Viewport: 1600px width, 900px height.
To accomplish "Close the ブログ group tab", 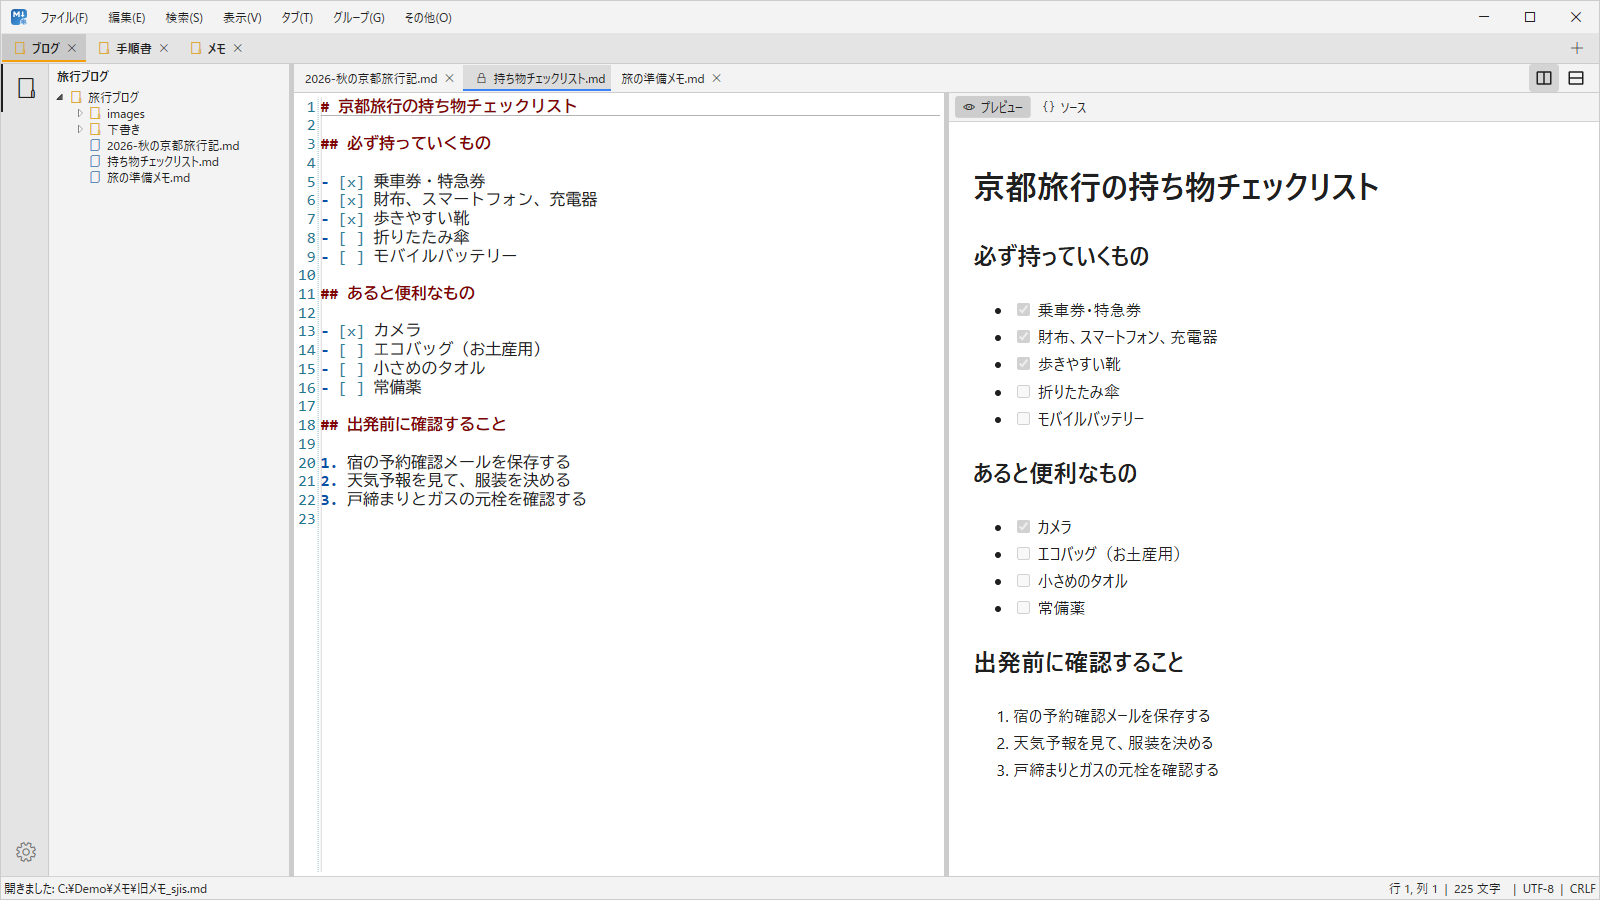I will coord(72,48).
